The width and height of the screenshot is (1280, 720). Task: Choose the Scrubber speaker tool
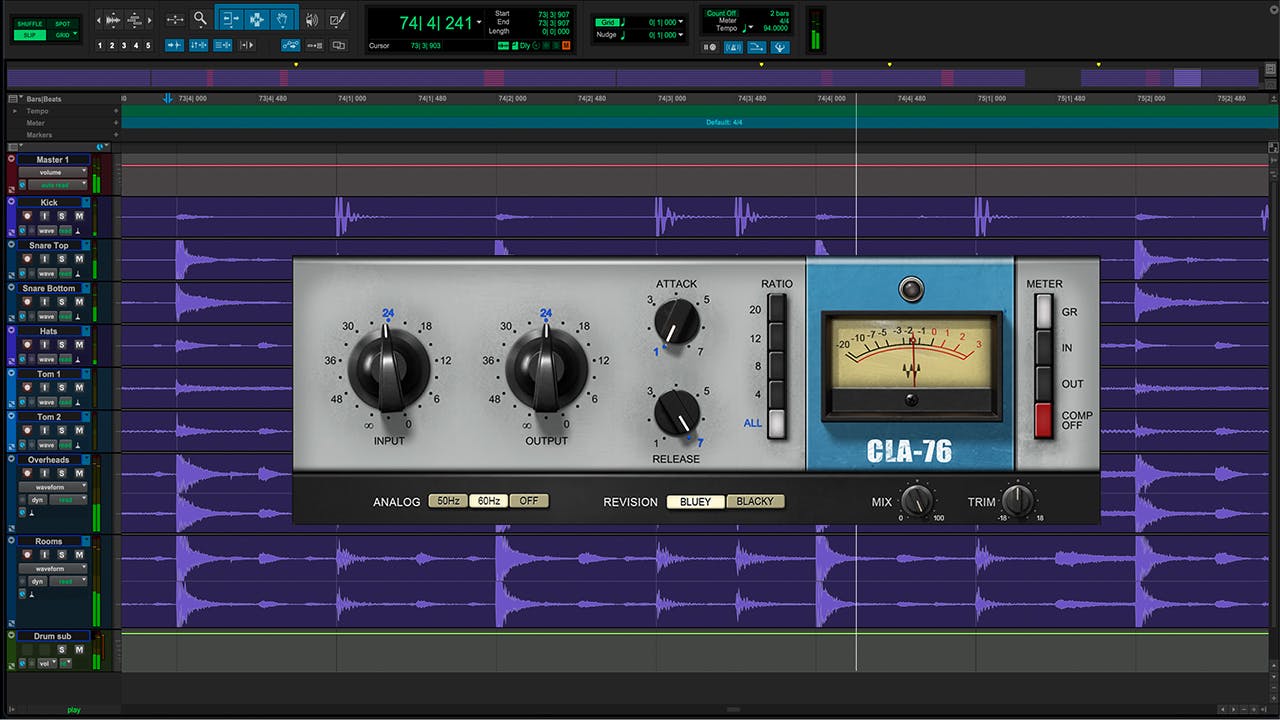pyautogui.click(x=312, y=19)
